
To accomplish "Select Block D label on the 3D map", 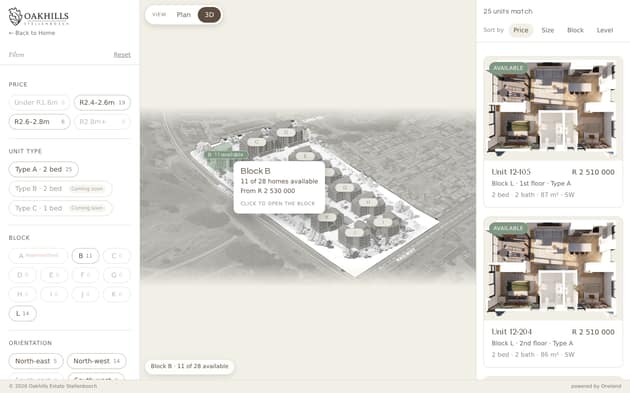I will pos(286,132).
